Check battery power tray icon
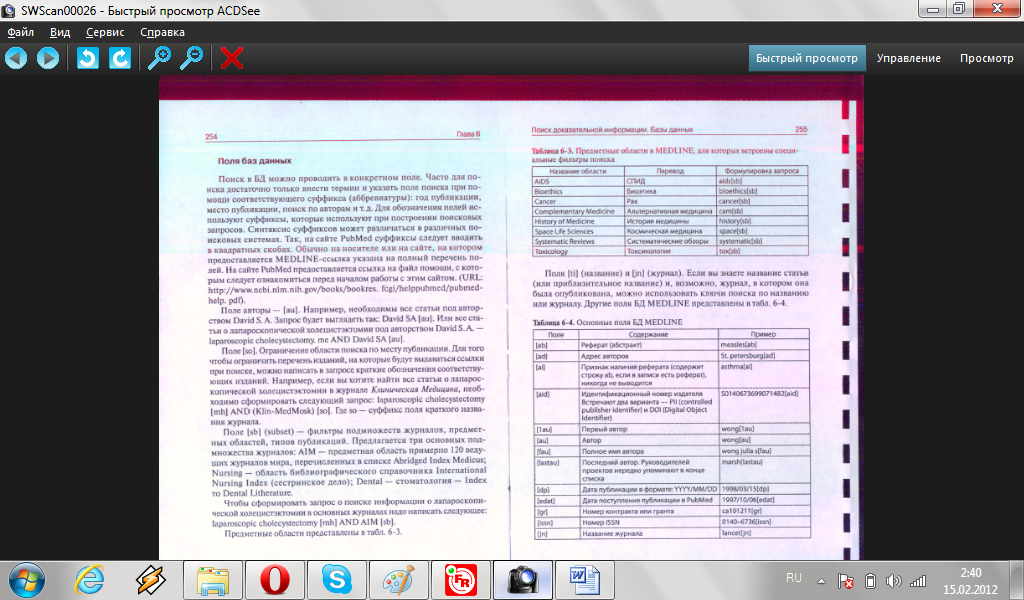Viewport: 1024px width, 600px height. pos(870,580)
